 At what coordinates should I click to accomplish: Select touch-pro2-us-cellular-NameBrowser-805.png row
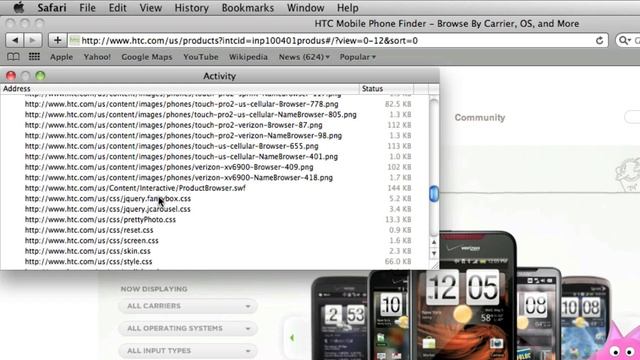tap(214, 115)
